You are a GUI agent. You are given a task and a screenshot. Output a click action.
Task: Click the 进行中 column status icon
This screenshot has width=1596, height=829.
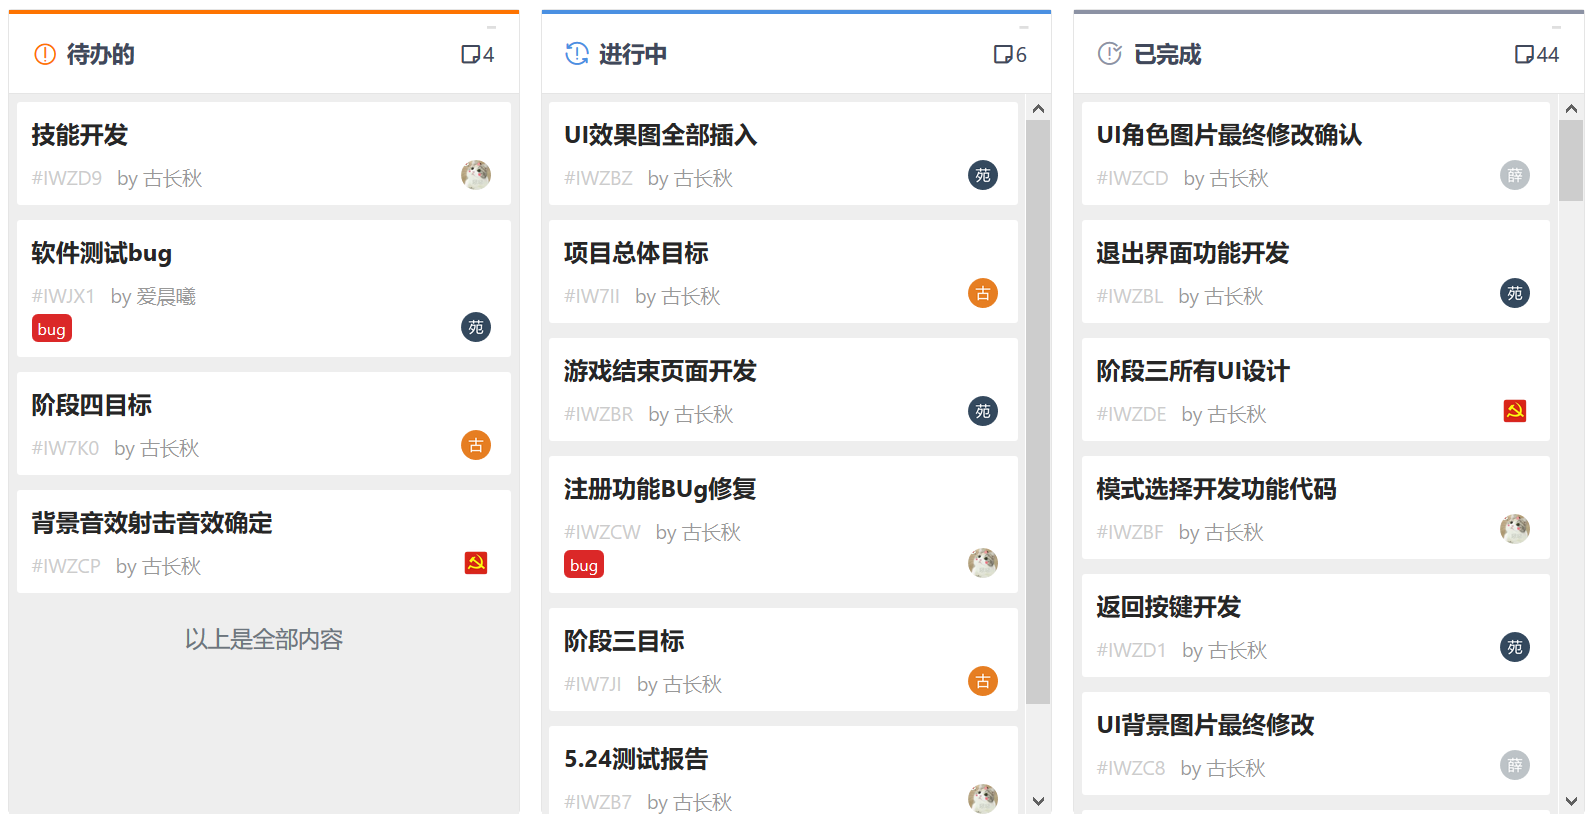click(x=577, y=54)
